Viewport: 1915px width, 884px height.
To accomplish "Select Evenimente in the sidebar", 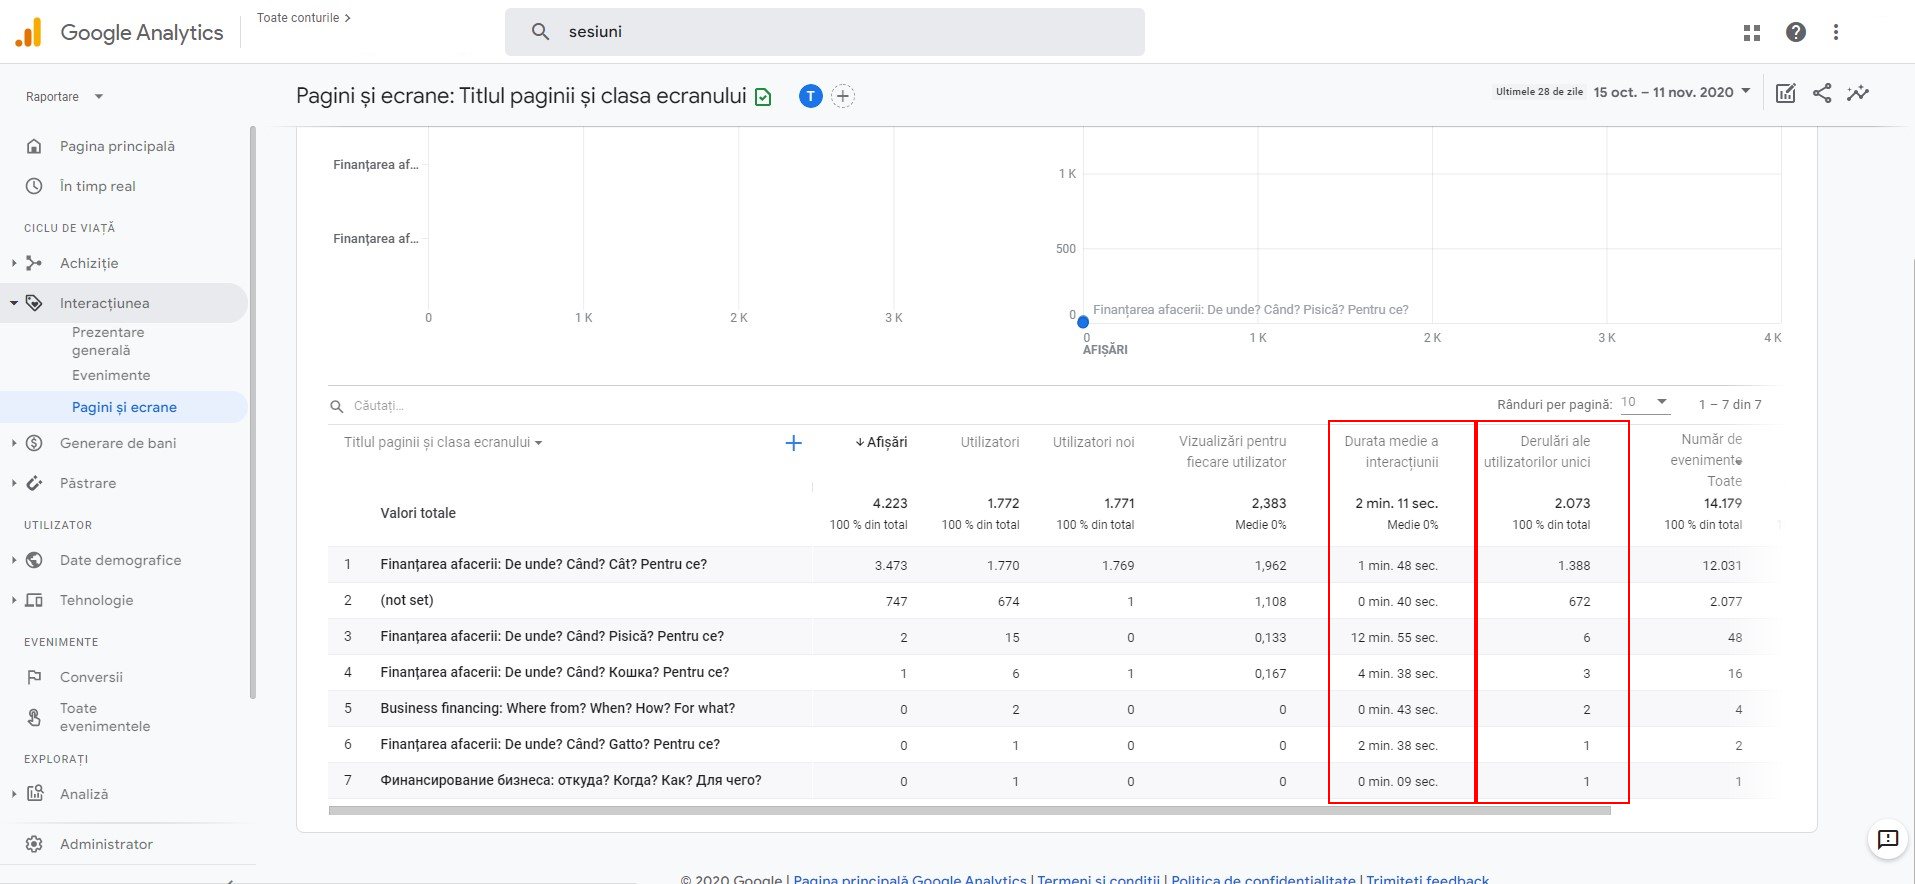I will [111, 375].
